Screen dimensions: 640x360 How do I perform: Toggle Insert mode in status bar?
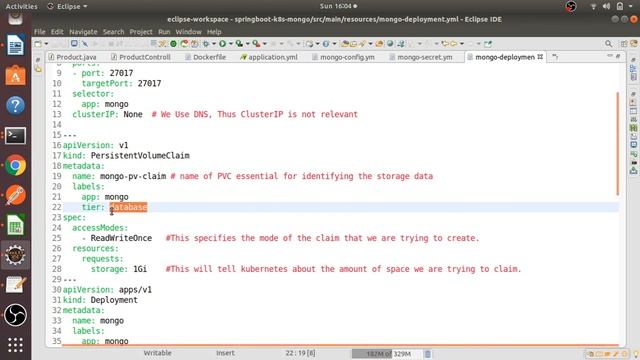(x=225, y=353)
